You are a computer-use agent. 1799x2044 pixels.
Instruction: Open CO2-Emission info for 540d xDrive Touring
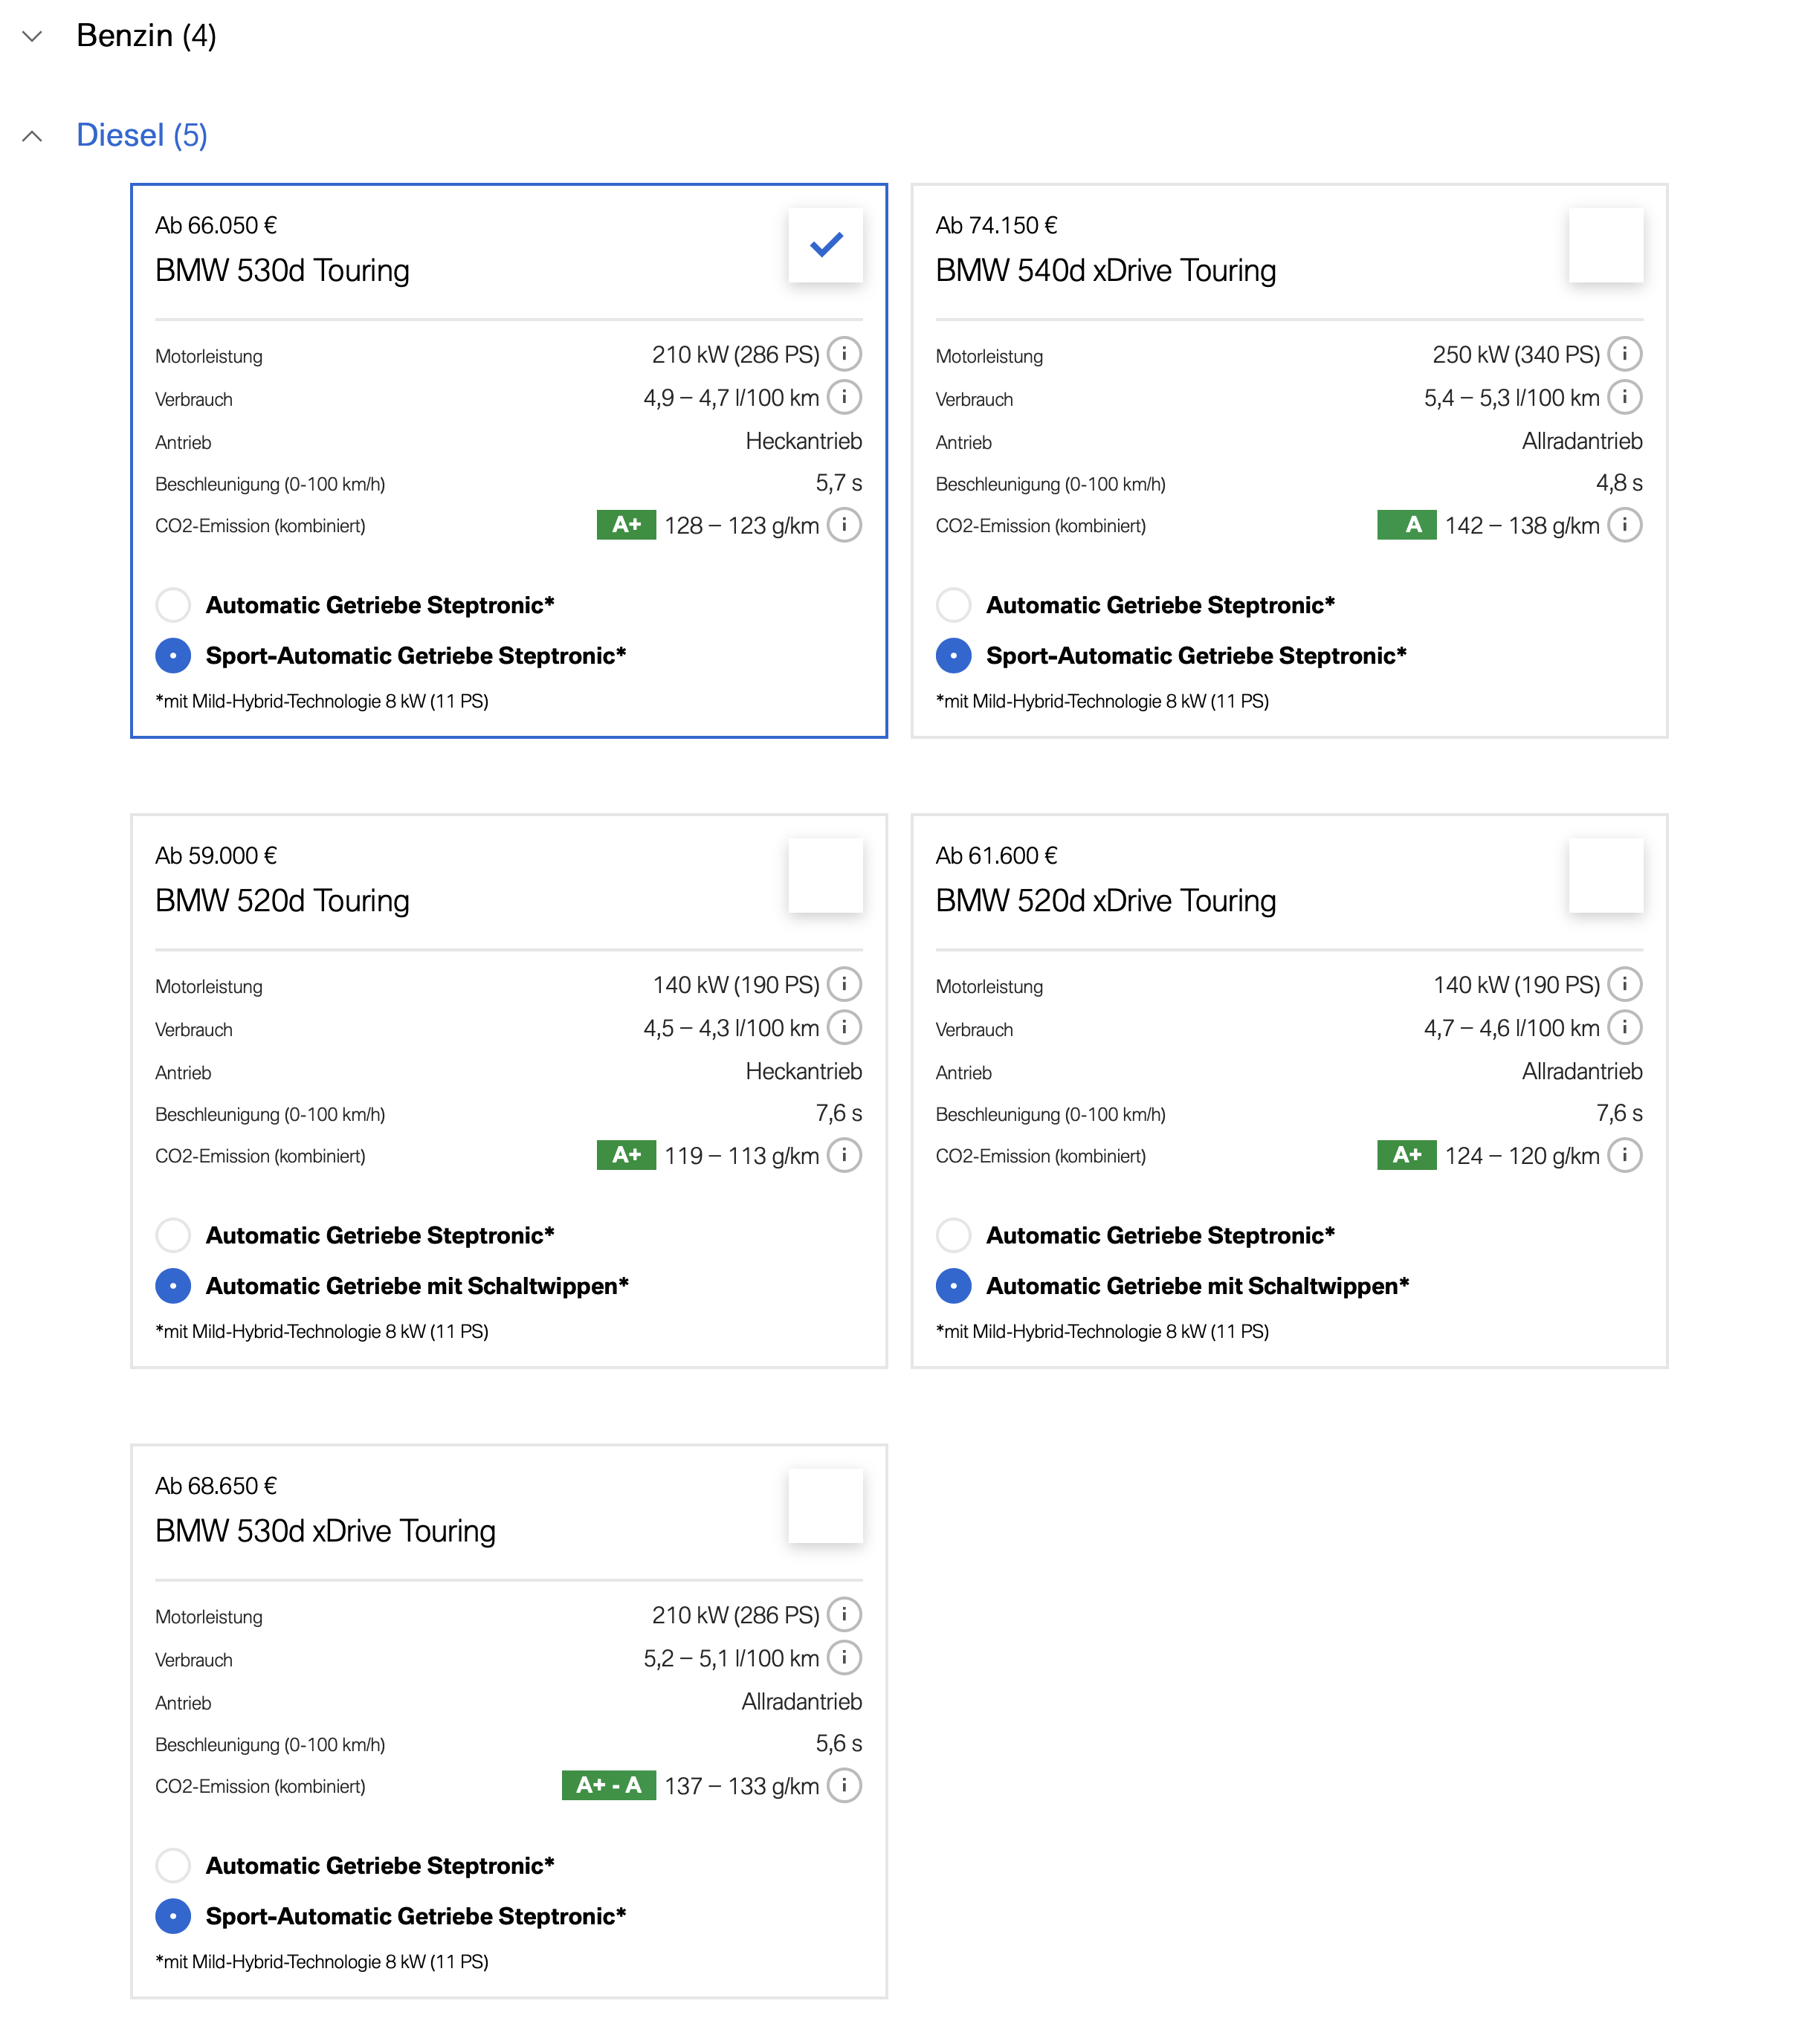1624,525
